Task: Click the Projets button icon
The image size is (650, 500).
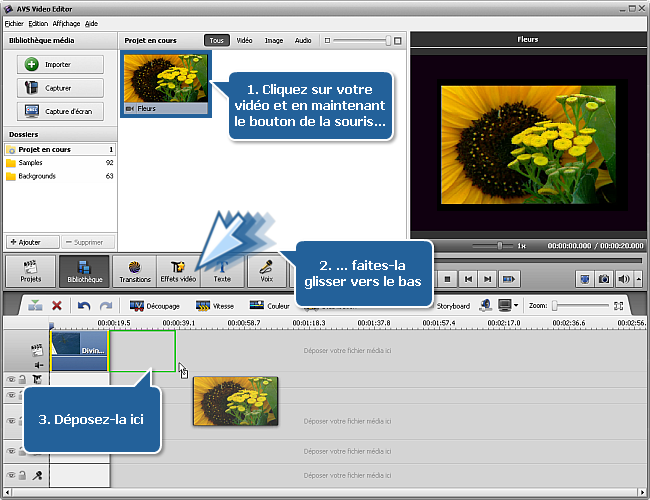Action: 30,271
